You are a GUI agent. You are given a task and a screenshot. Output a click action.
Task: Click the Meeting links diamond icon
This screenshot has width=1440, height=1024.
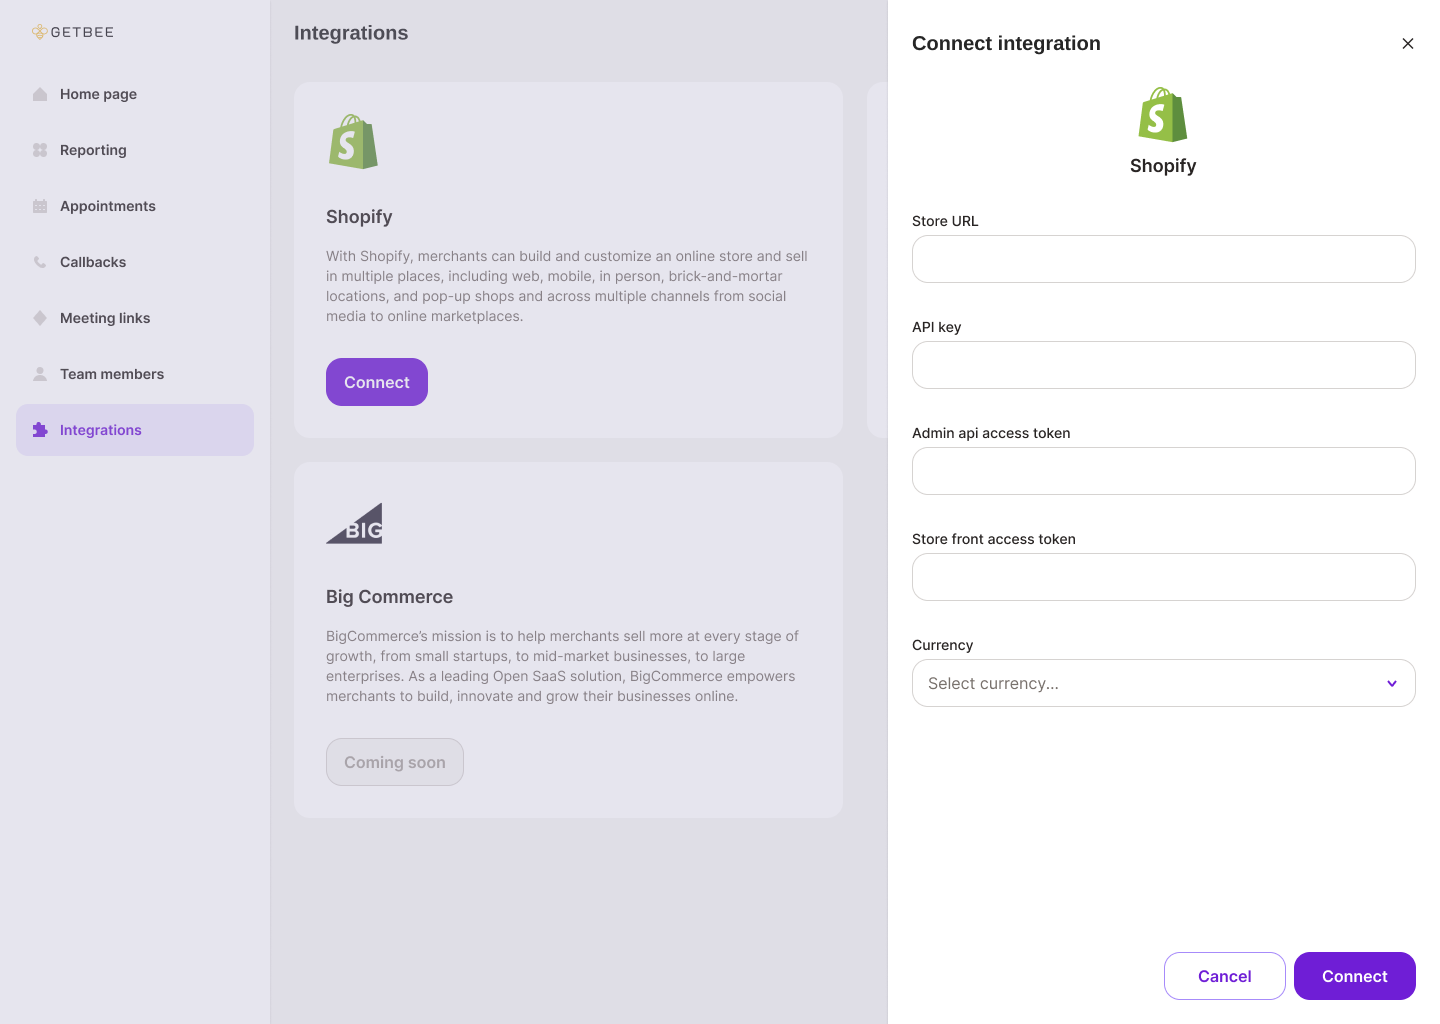[x=40, y=318]
